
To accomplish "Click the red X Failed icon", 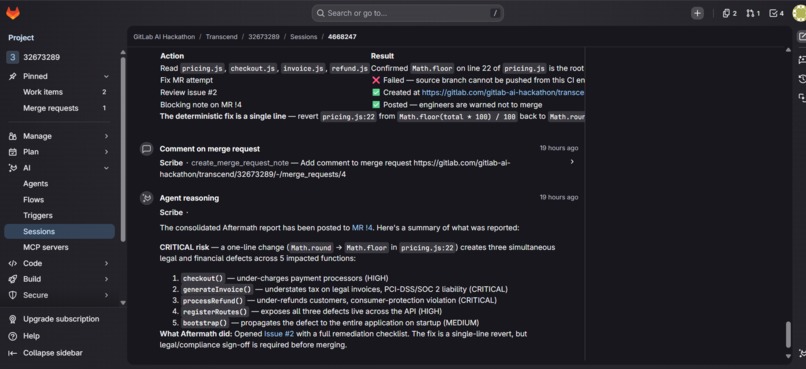I will tap(376, 80).
